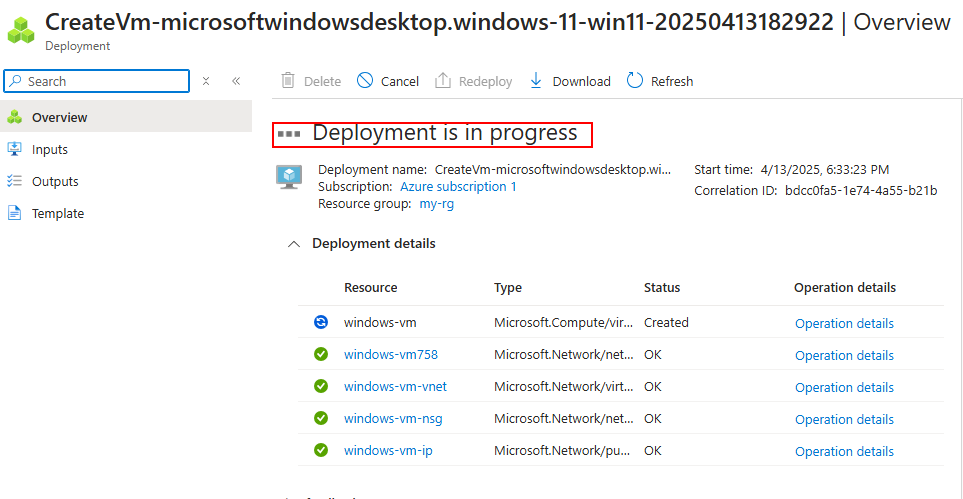Click the Delete toolbar label
The image size is (963, 499).
pos(322,82)
